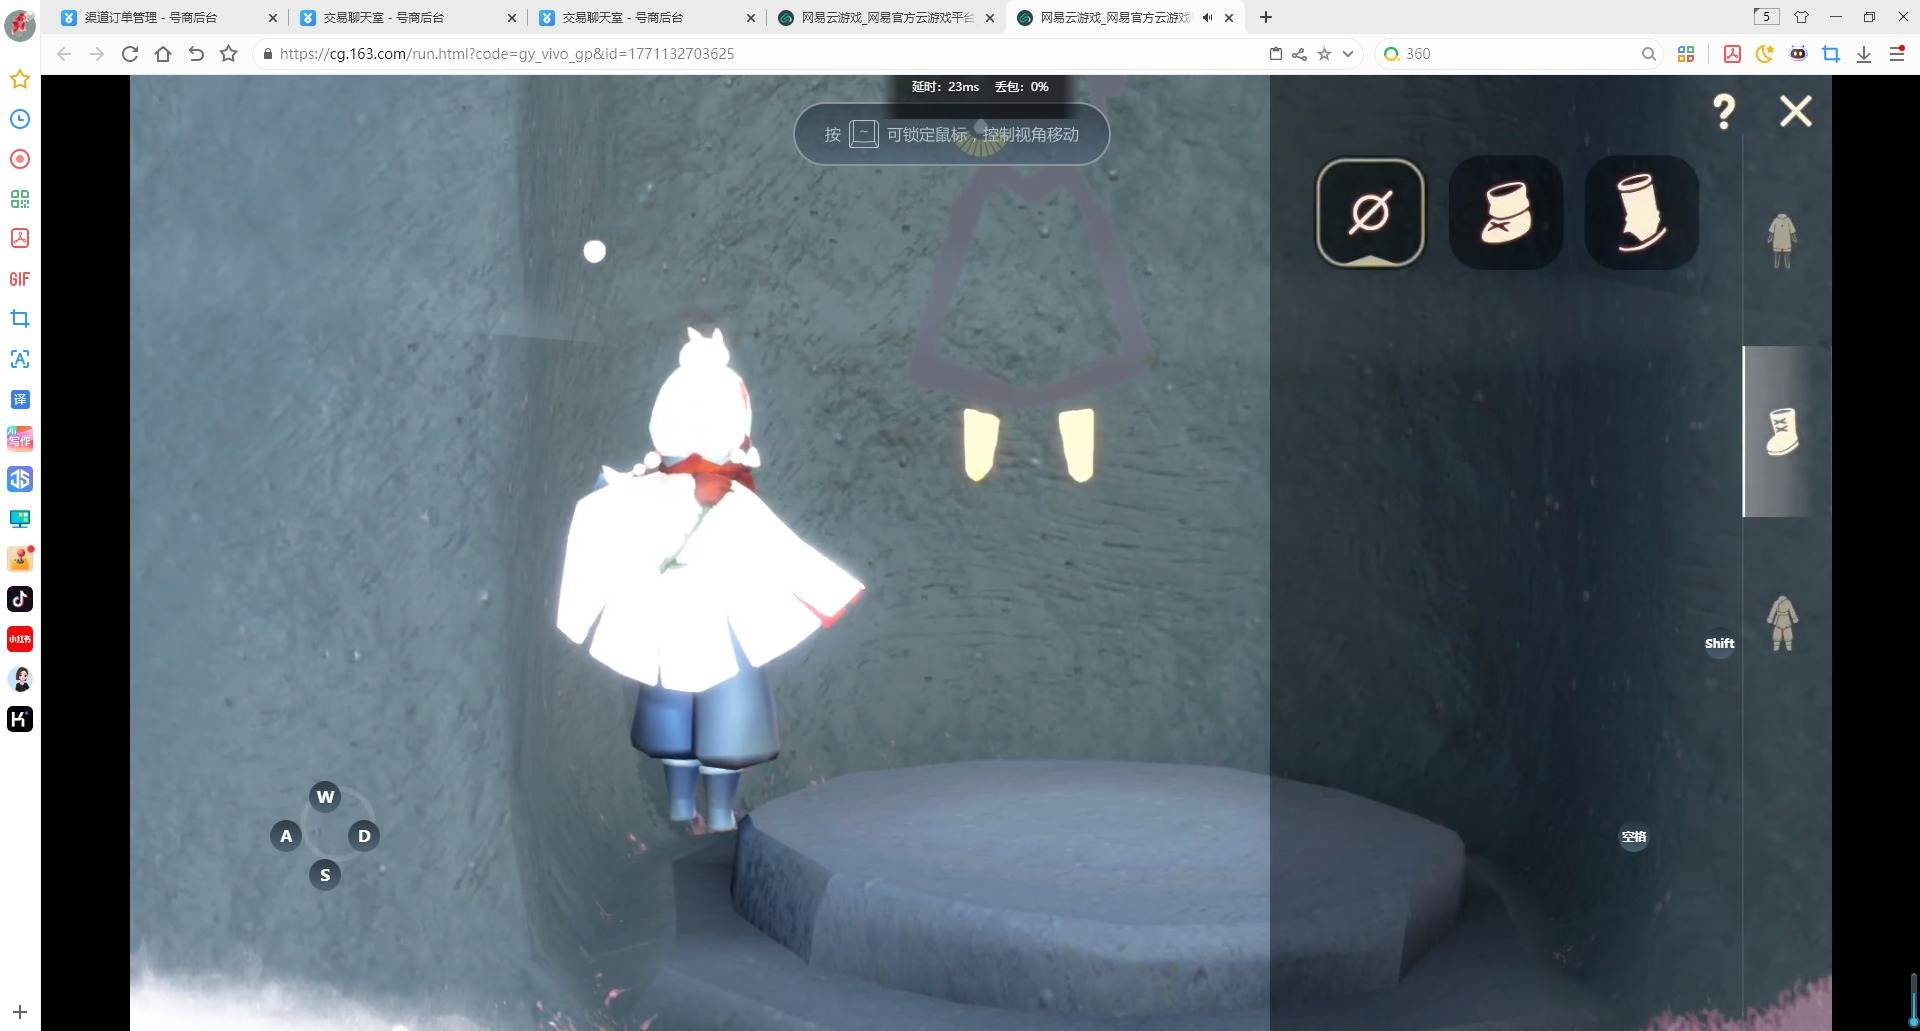The height and width of the screenshot is (1031, 1920).
Task: Choose the tall boot option
Action: coord(1641,212)
